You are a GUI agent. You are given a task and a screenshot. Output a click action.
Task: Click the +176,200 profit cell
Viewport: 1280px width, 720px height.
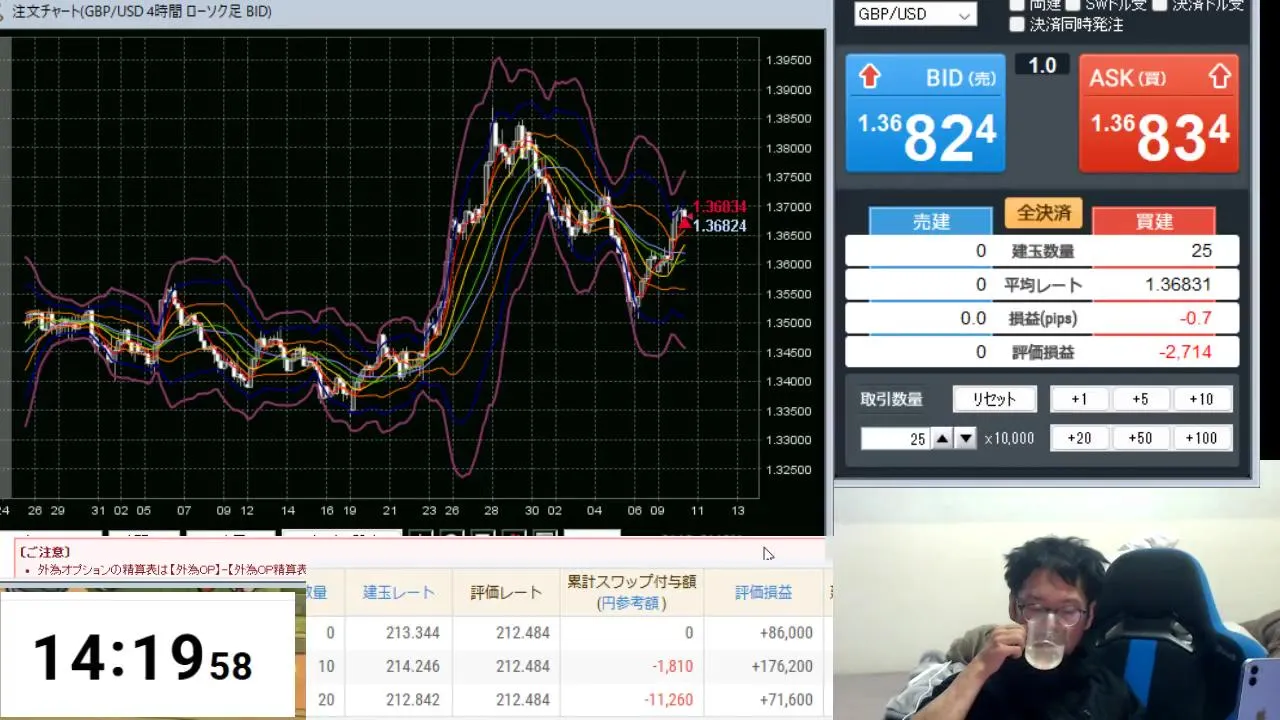pos(781,666)
